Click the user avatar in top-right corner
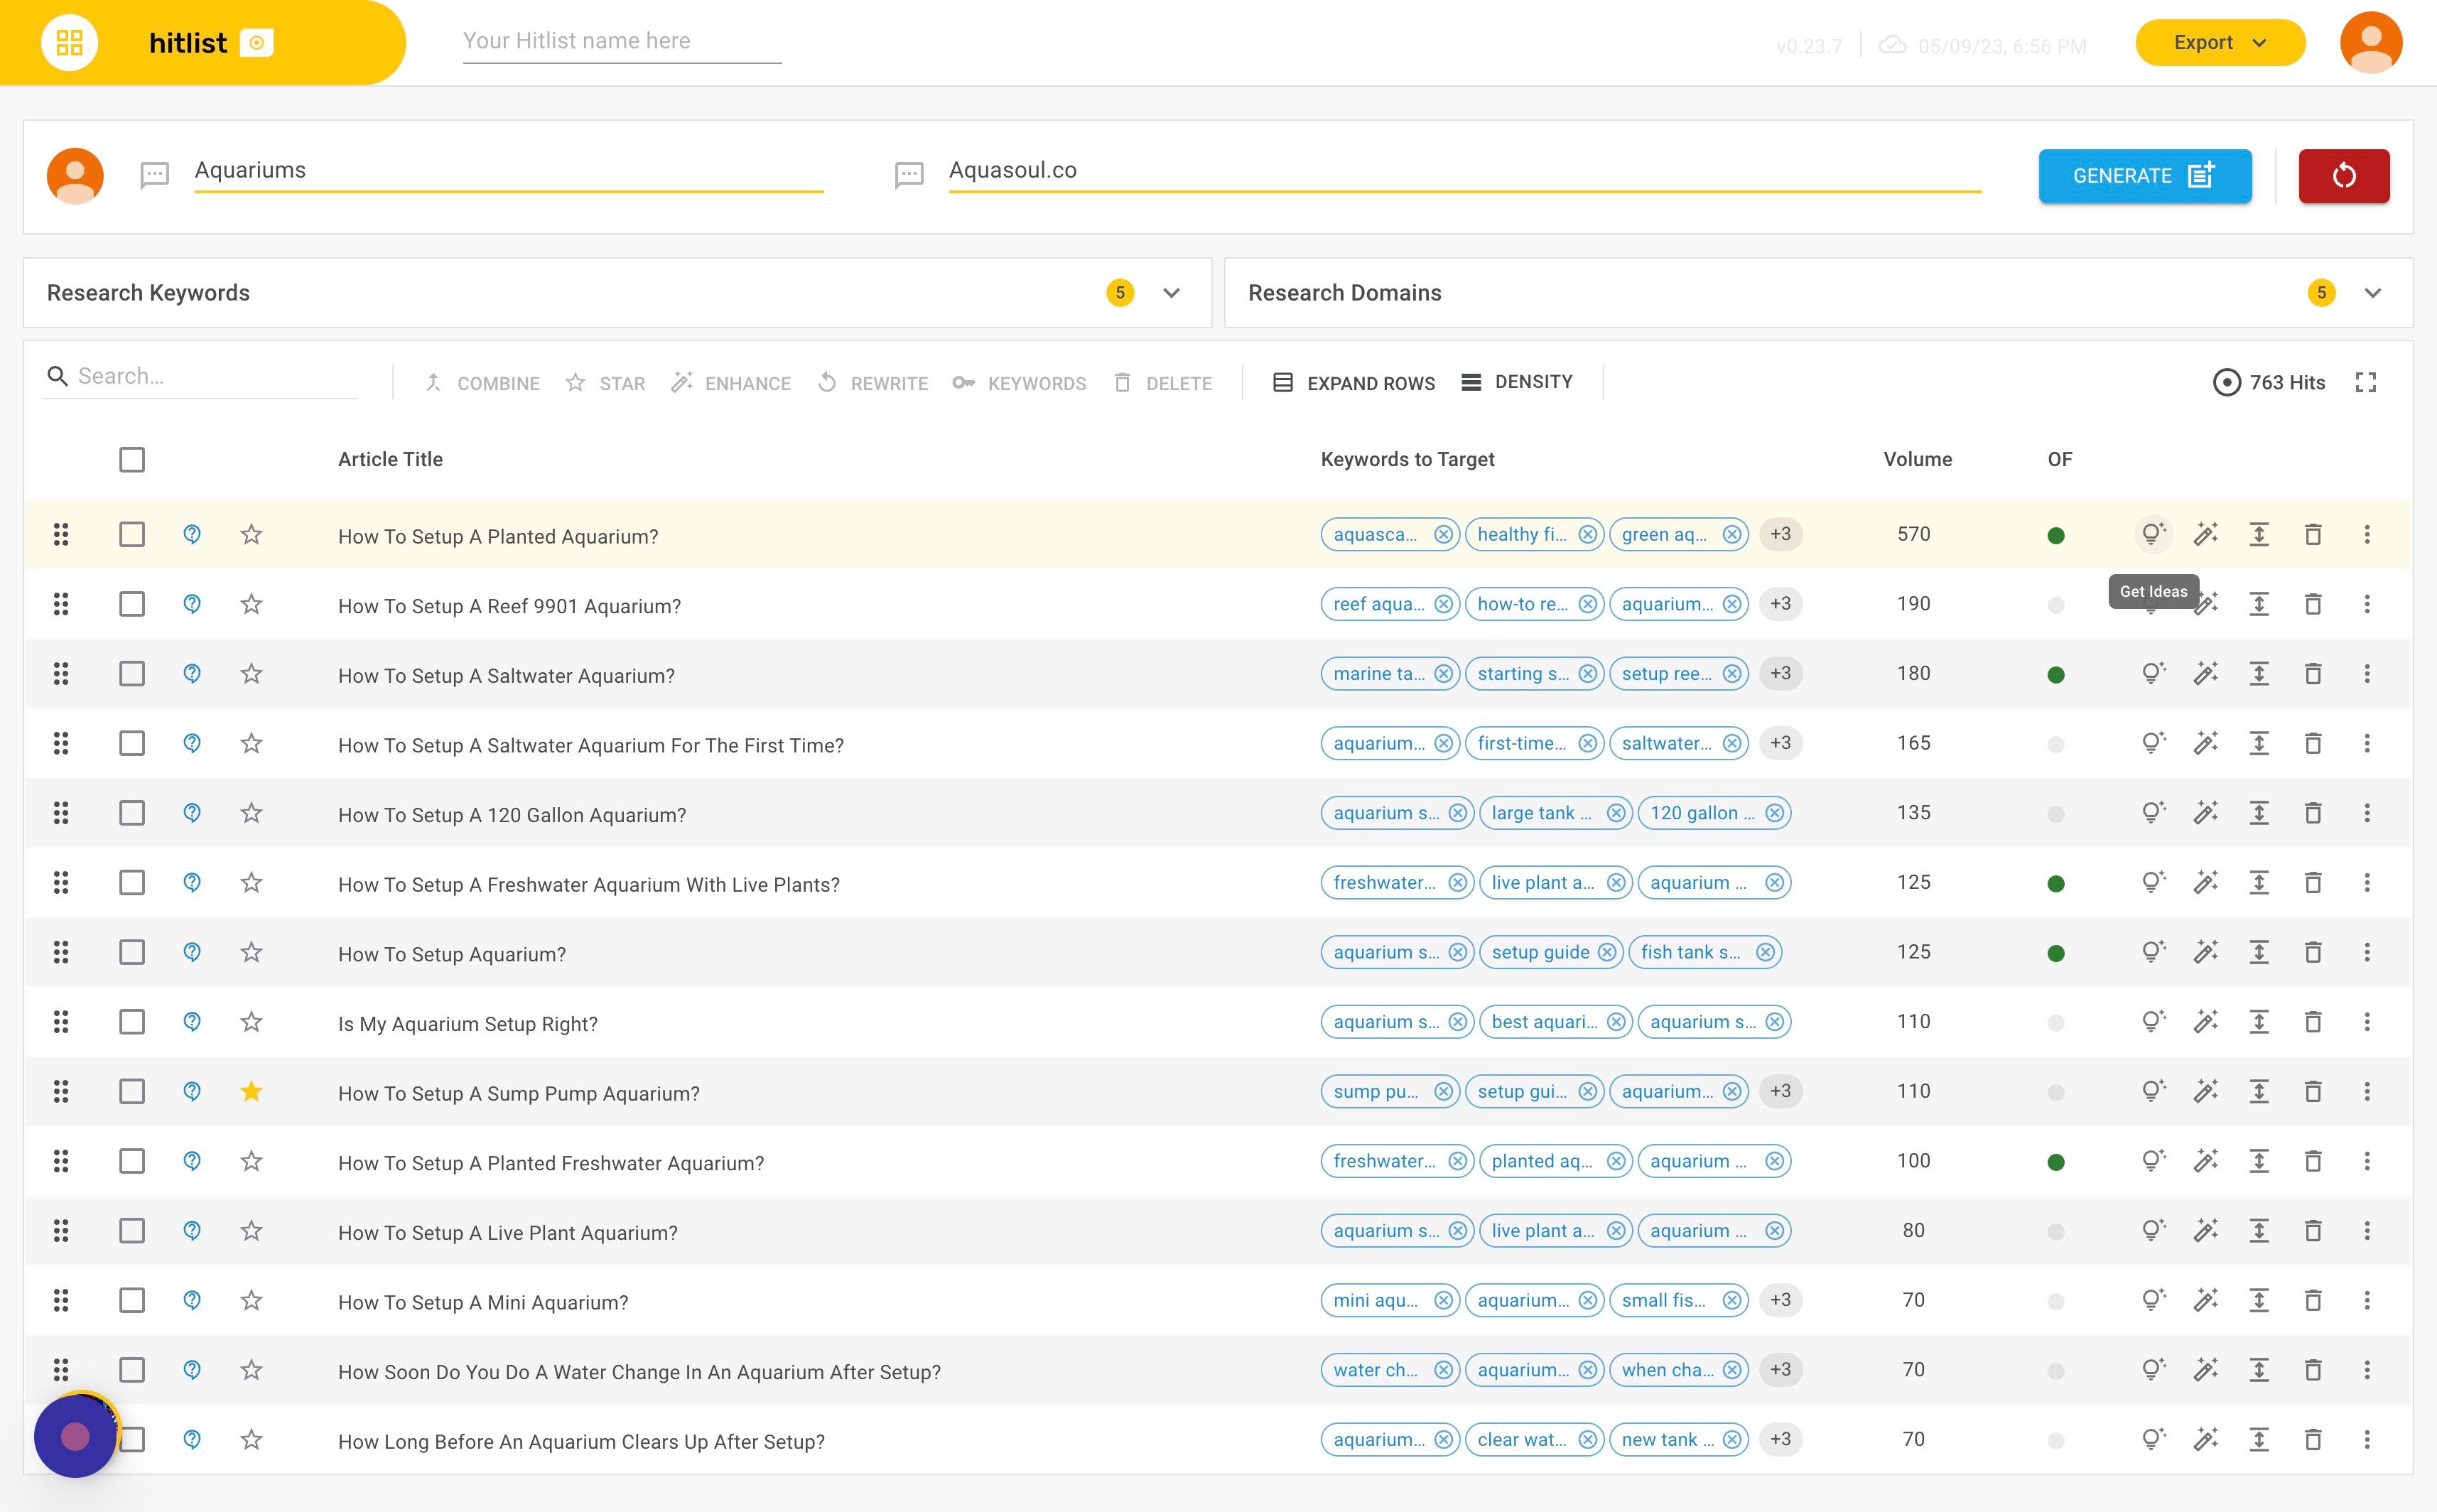The width and height of the screenshot is (2437, 1512). point(2371,43)
